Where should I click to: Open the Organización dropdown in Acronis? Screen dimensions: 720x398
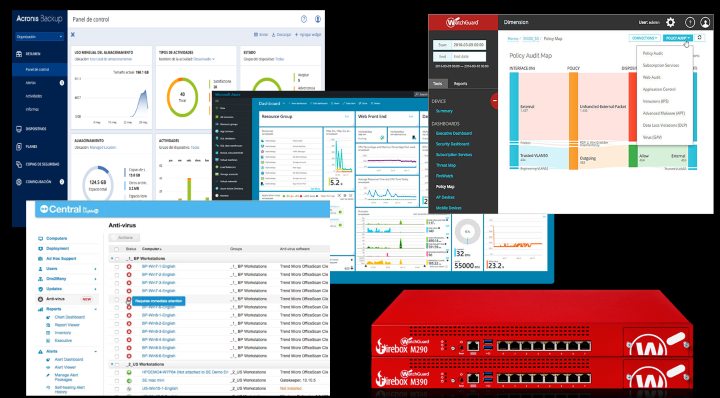[39, 37]
